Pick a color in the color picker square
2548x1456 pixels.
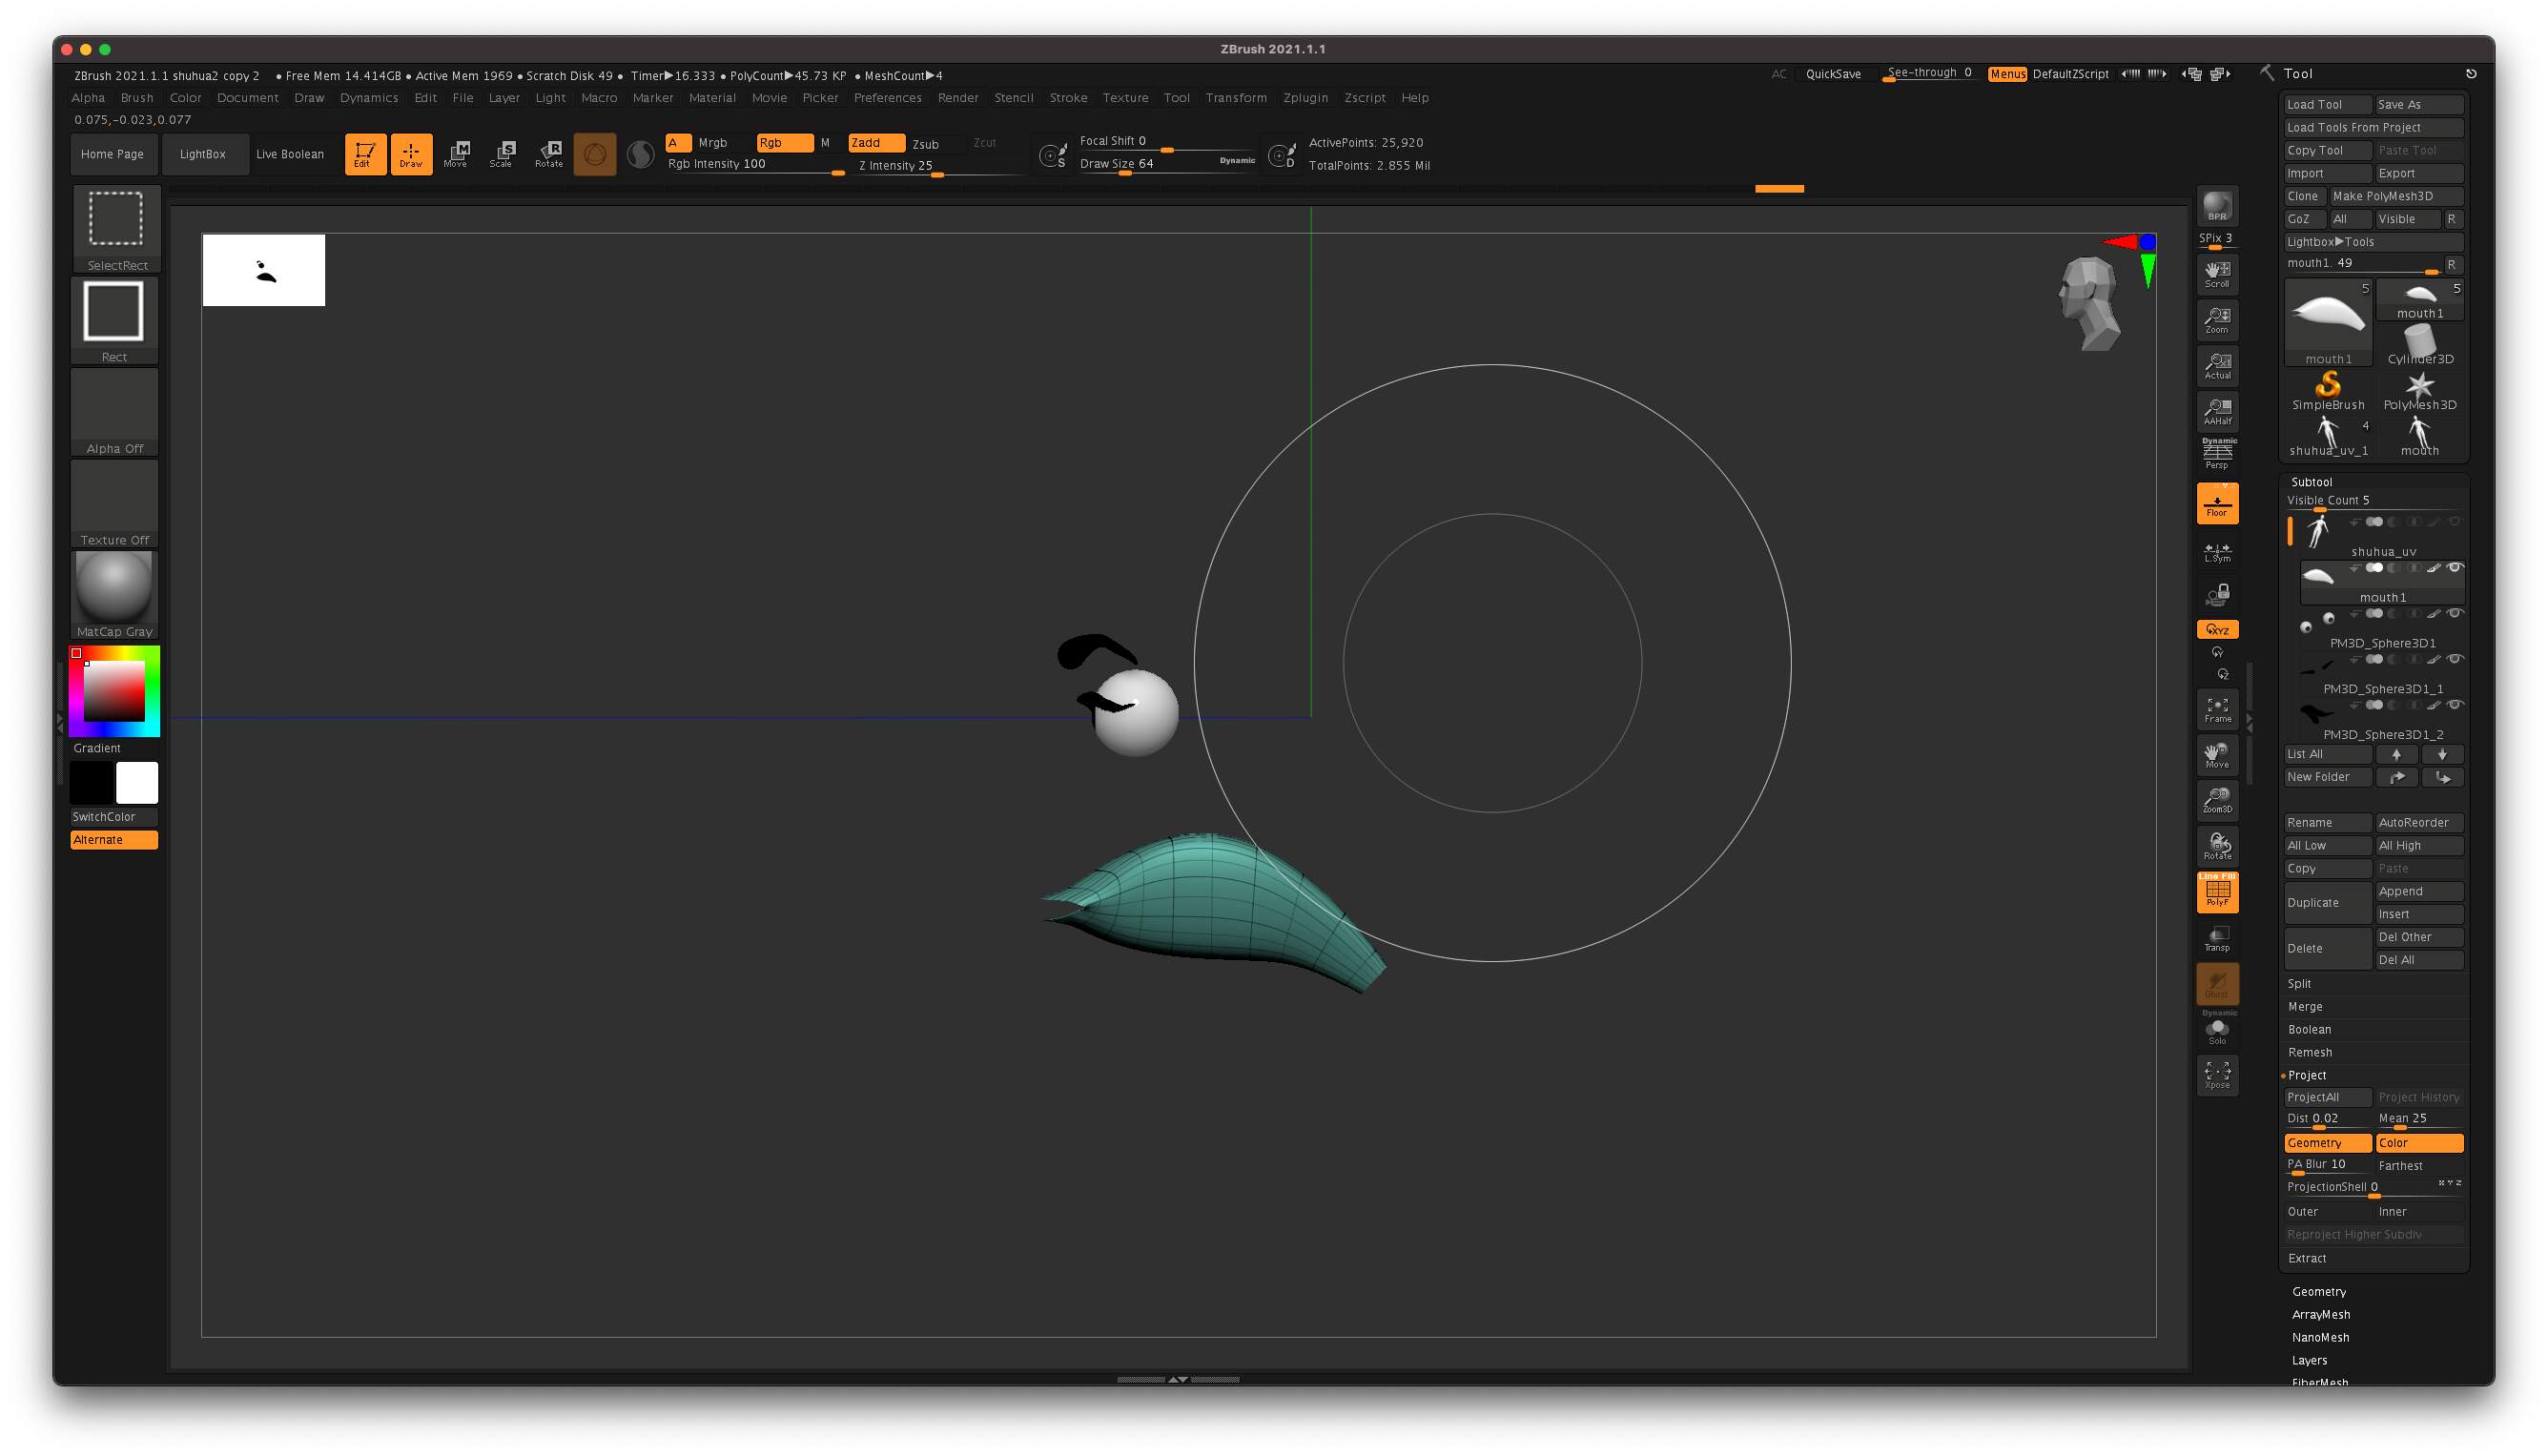[113, 691]
